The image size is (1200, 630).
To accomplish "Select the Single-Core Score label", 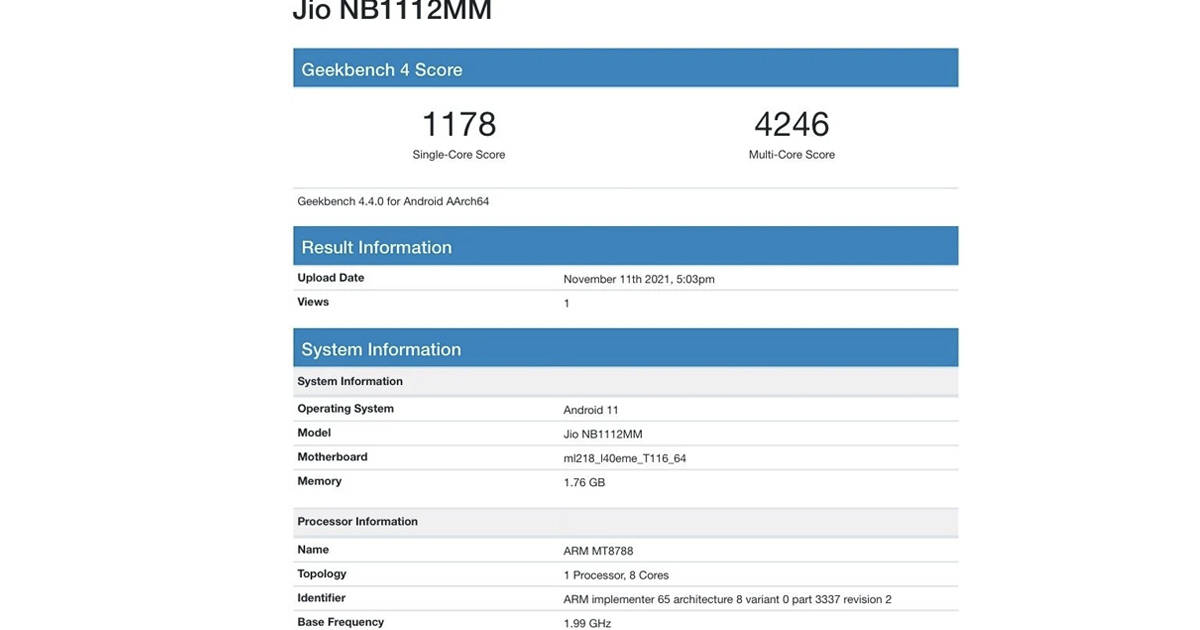I will tap(457, 154).
